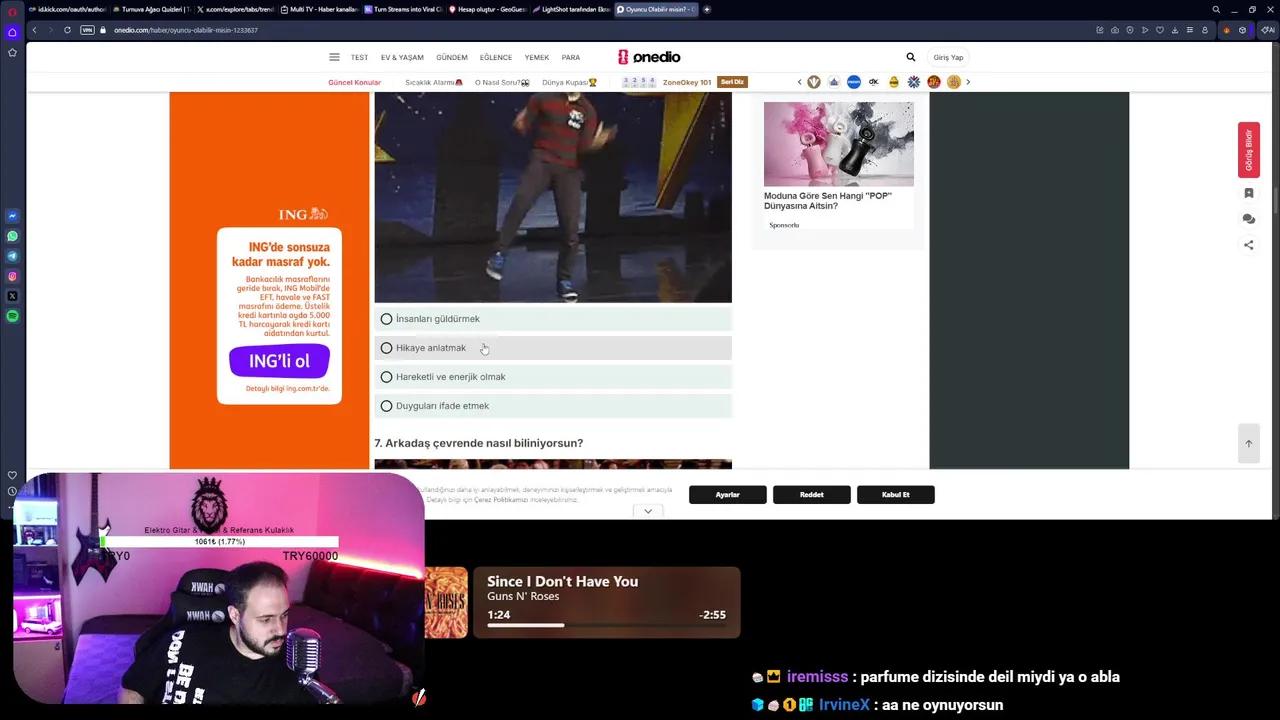
Task: Select answer 'İnsanları güldürmek'
Action: coord(553,319)
